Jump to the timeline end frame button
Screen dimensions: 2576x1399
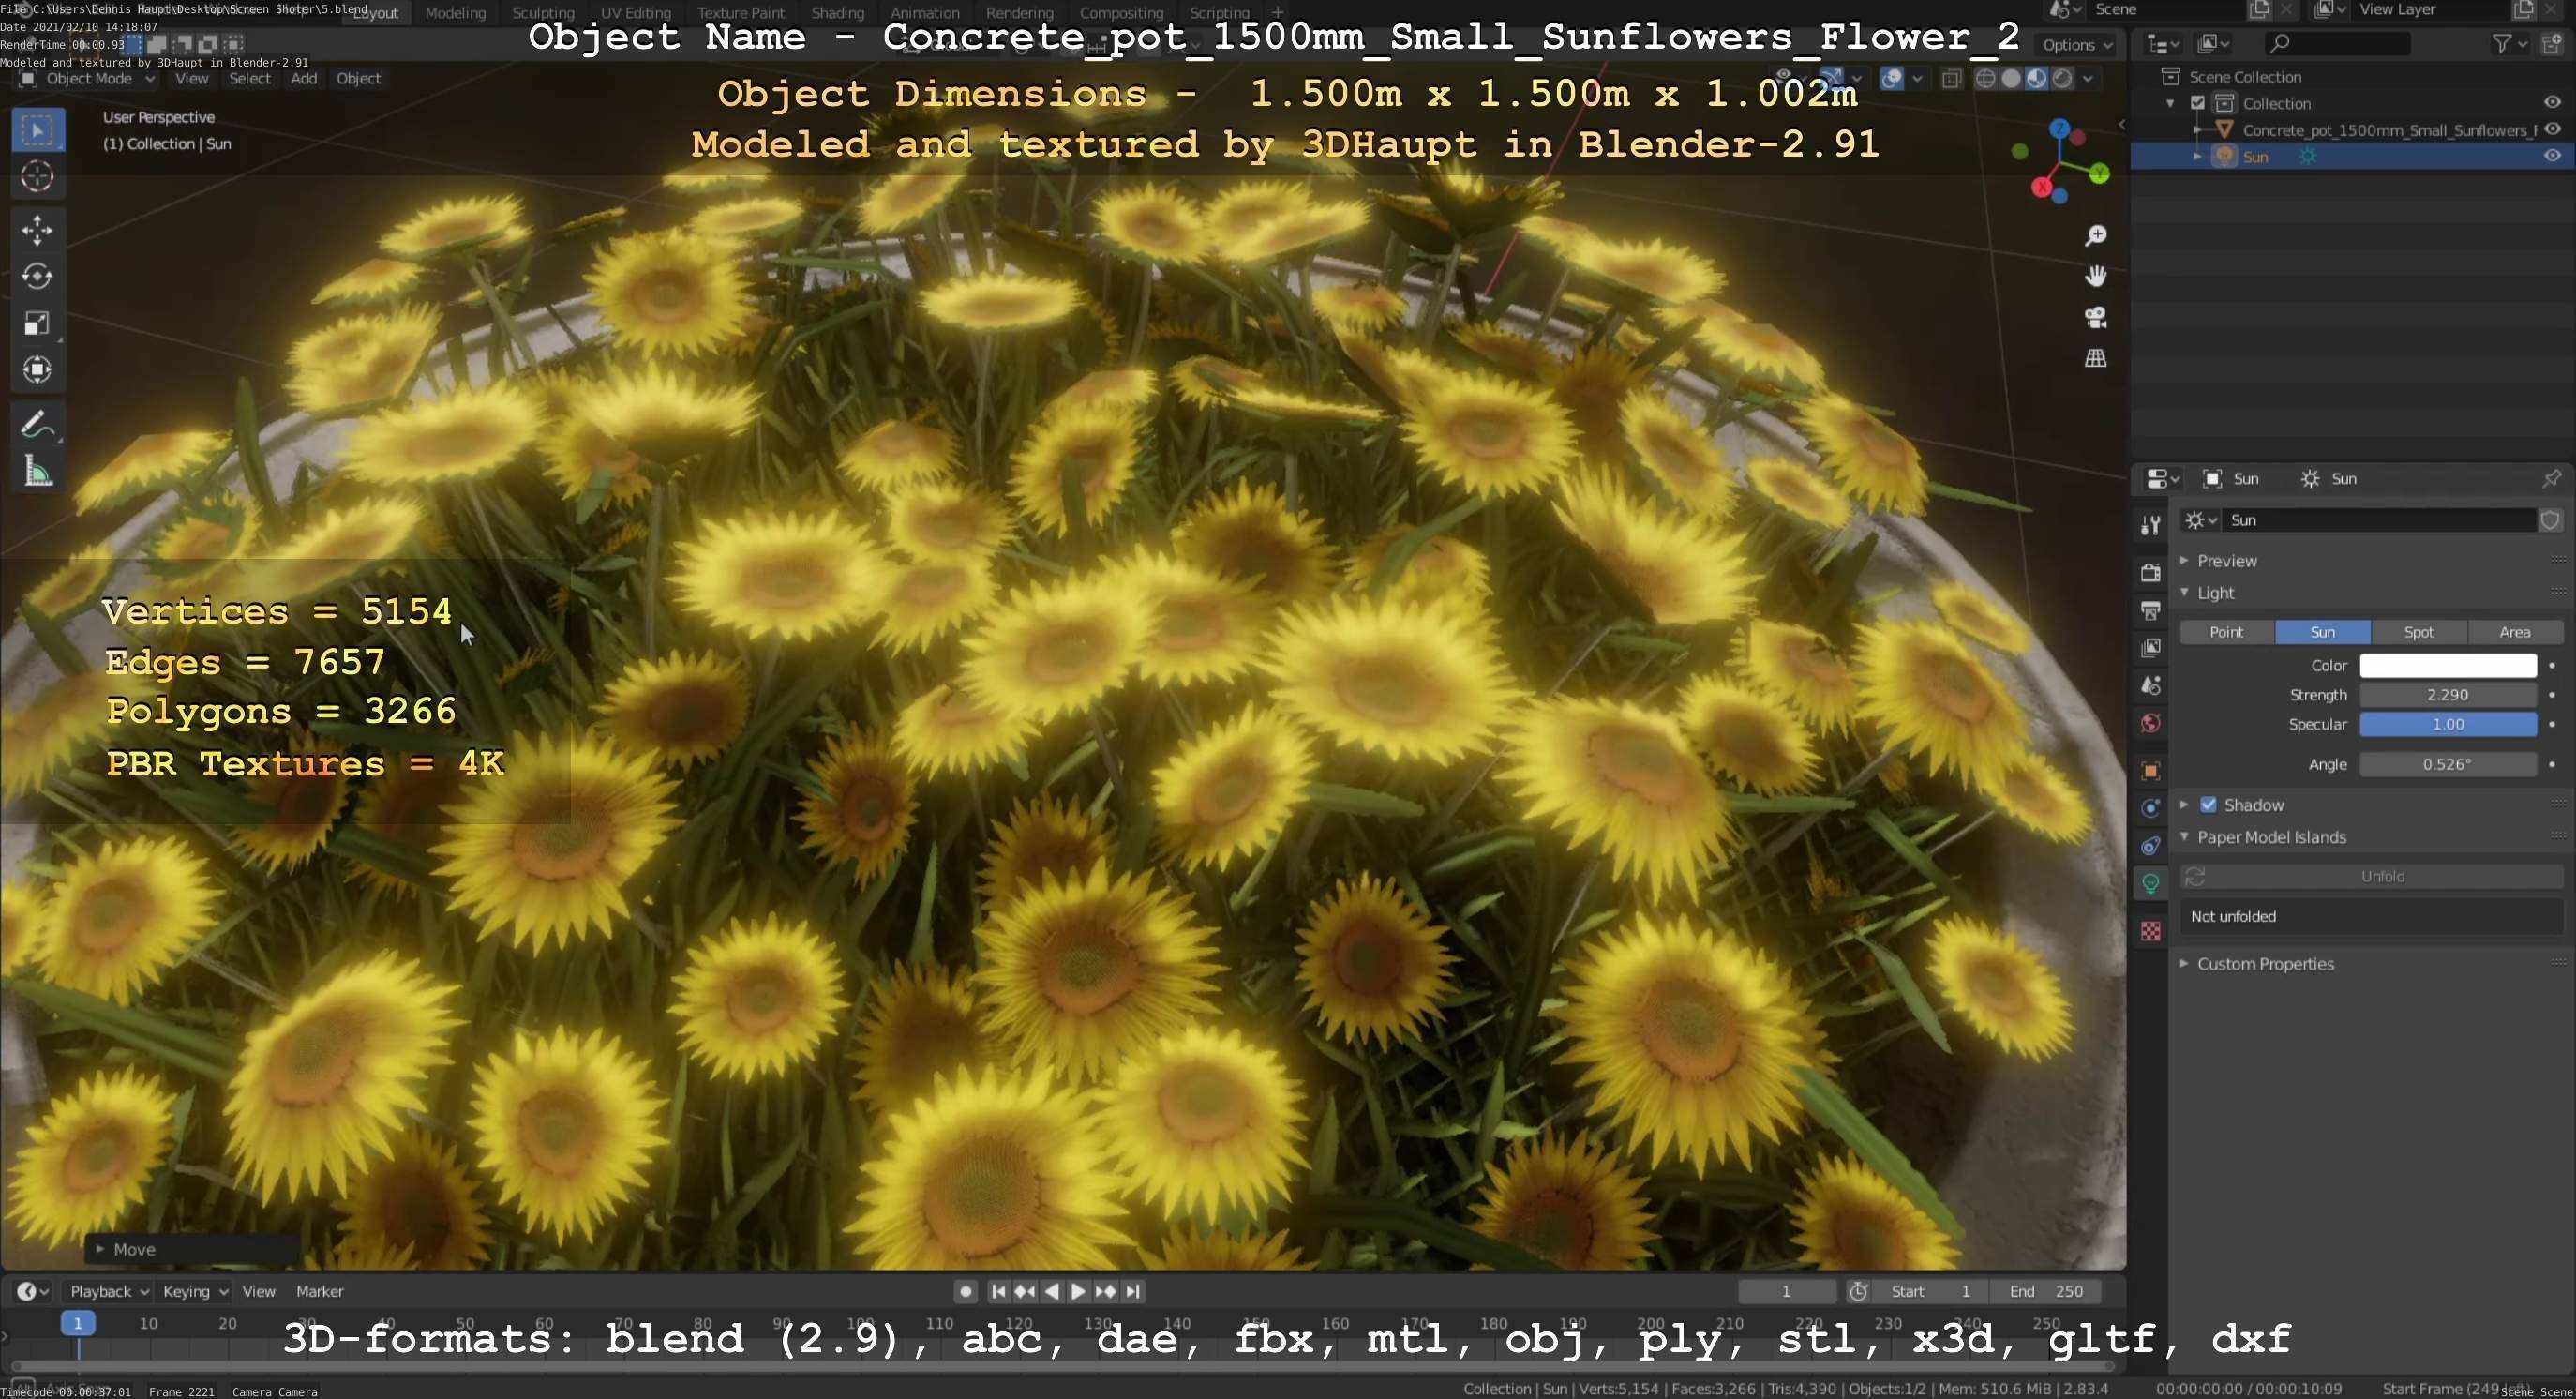[1132, 1291]
